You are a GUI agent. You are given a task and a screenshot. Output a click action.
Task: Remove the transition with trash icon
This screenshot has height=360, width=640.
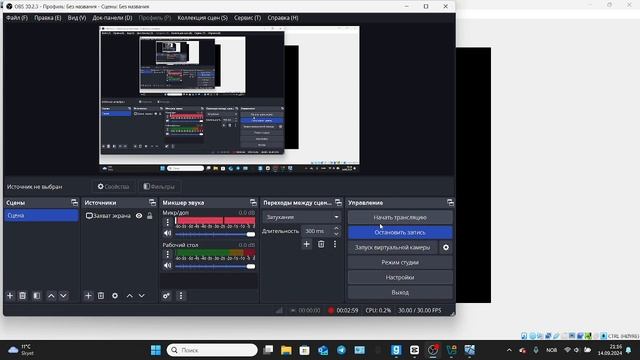click(x=321, y=244)
